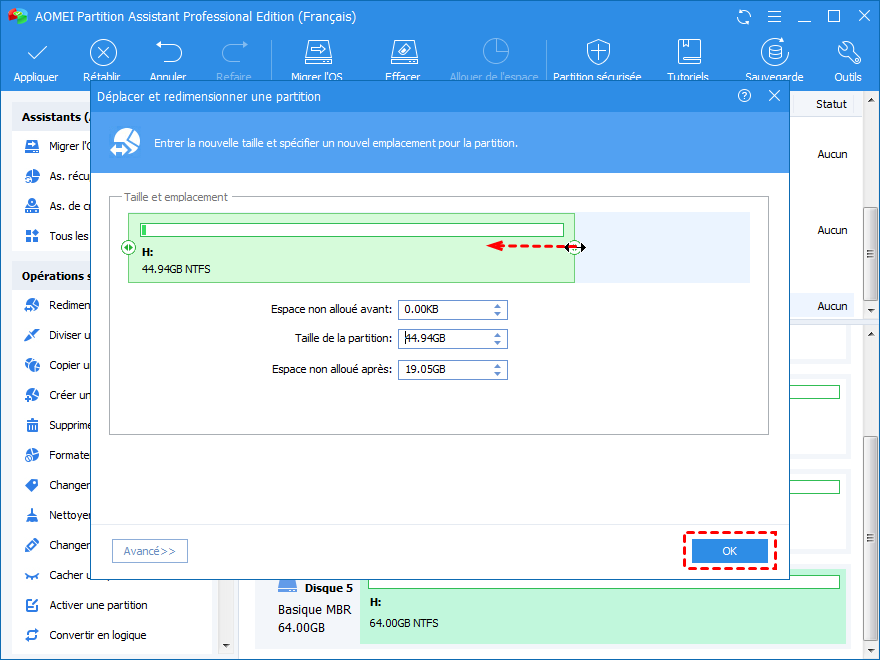Click the Sauvegarde toolbar icon
Screen dimensions: 880x660
coord(774,52)
